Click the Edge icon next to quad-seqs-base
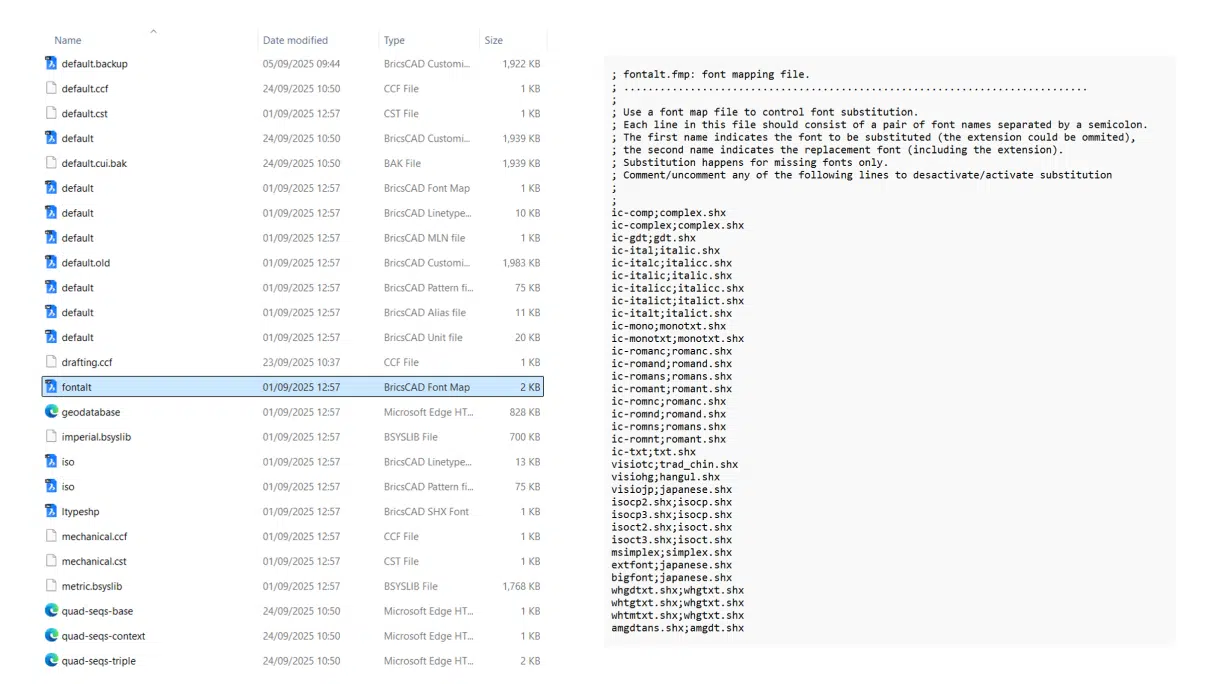 click(x=51, y=610)
